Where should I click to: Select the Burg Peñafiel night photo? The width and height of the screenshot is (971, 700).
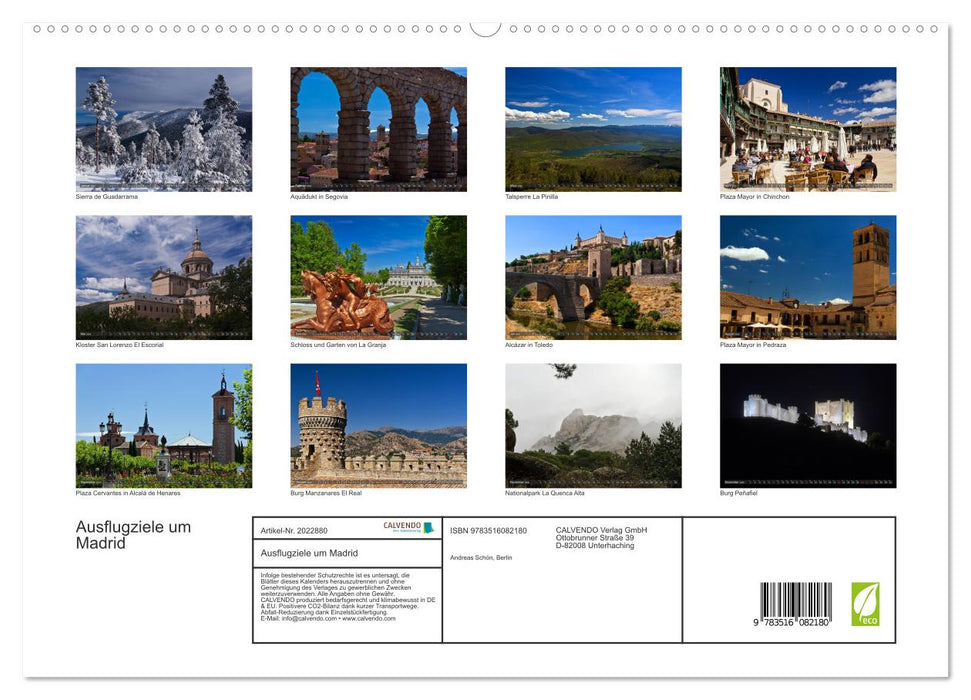point(808,424)
